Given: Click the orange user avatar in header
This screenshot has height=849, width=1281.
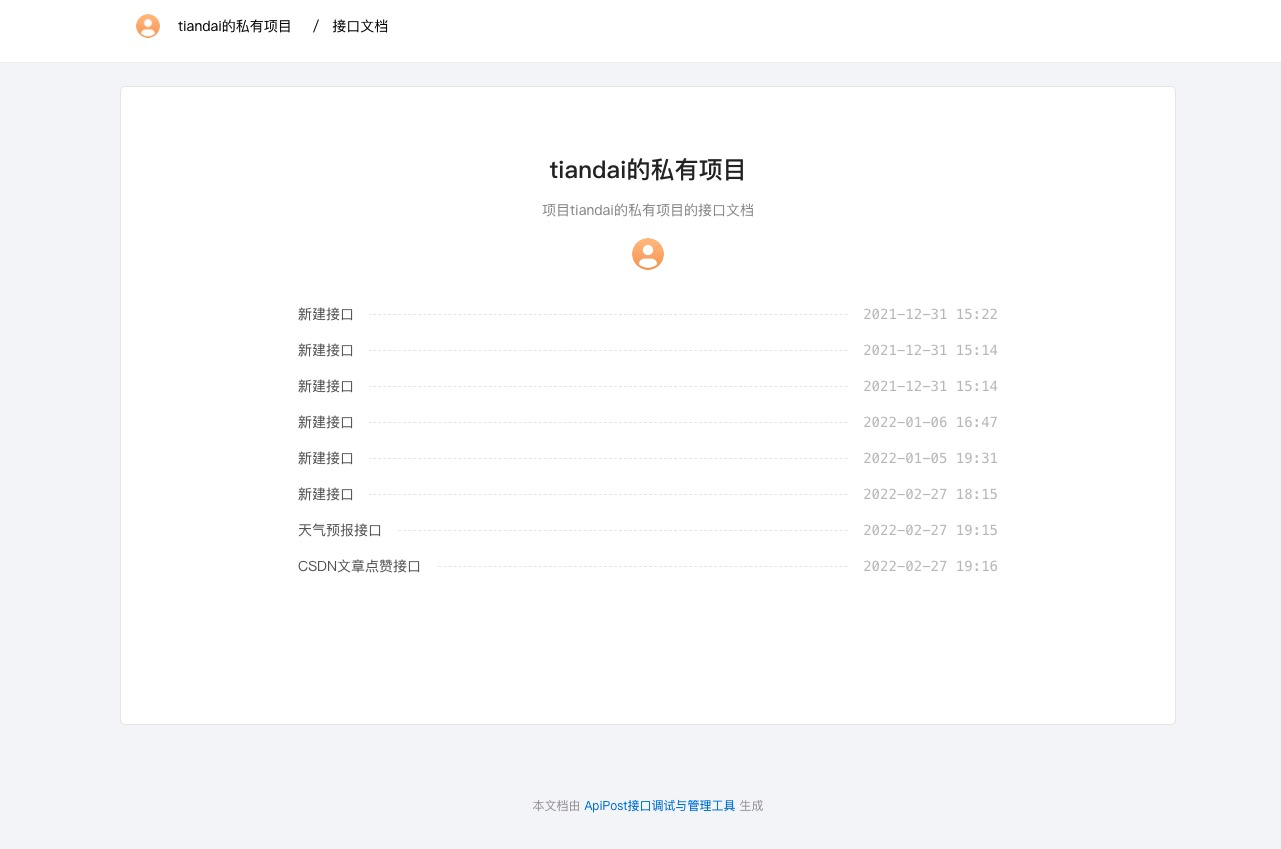Looking at the screenshot, I should point(148,26).
